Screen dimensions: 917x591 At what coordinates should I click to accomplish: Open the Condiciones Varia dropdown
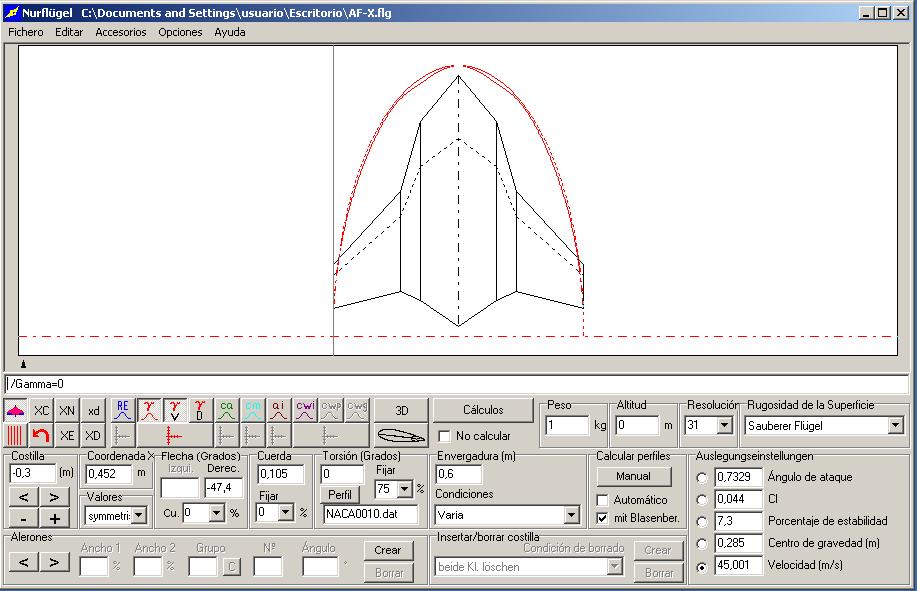571,515
